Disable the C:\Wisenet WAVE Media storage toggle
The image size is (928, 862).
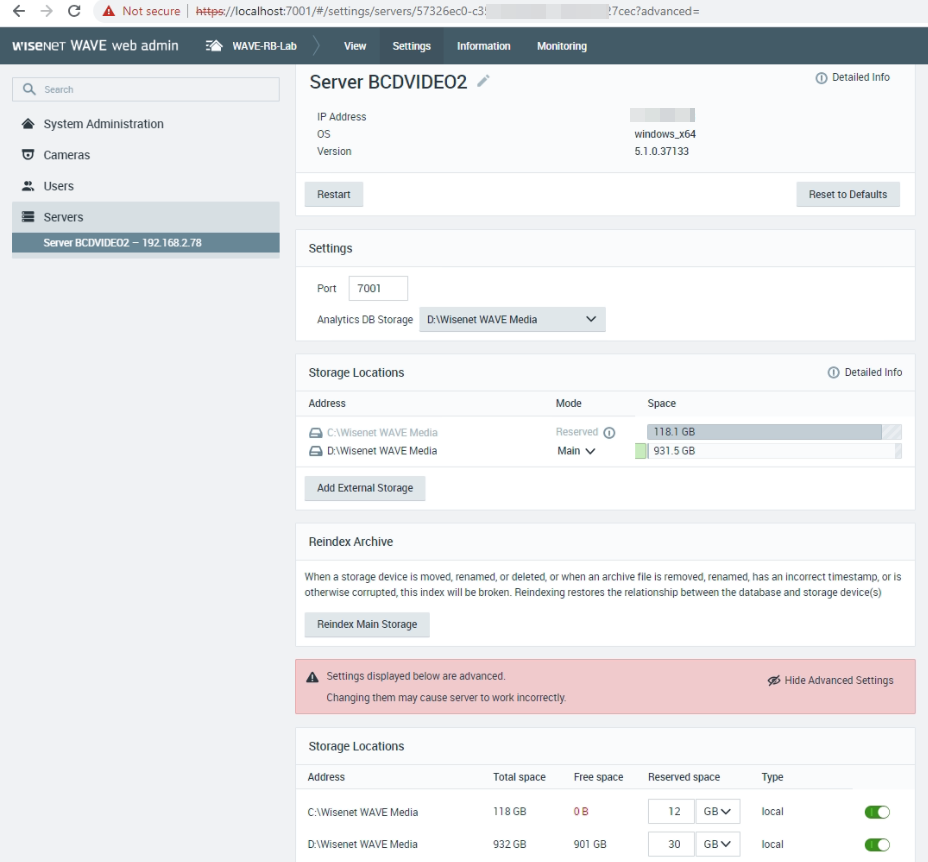coord(877,812)
